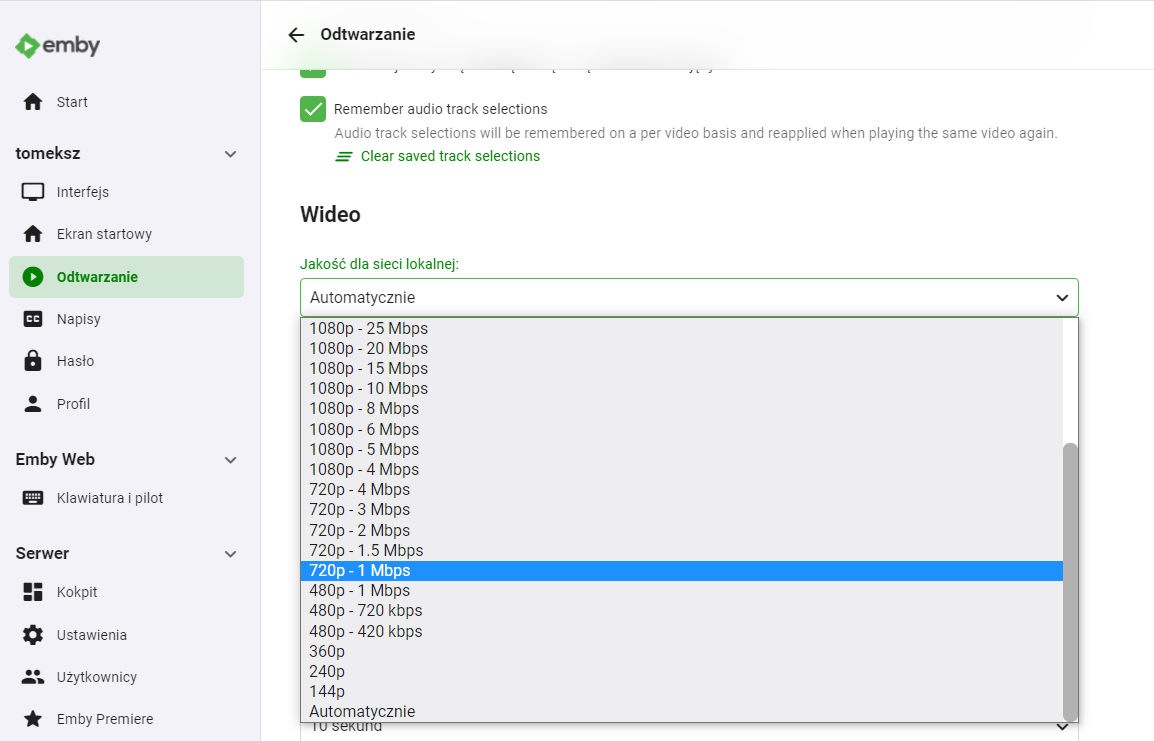Open the Jakość dla sieci lokalnej dropdown

pos(688,297)
